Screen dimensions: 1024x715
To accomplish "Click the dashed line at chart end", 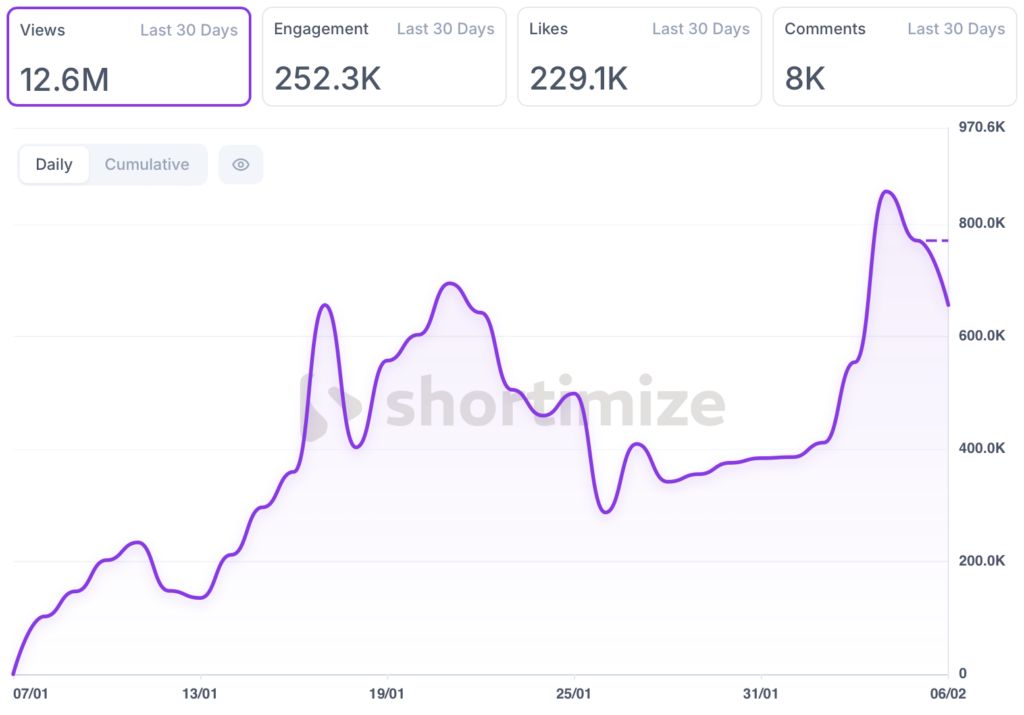I will [936, 240].
